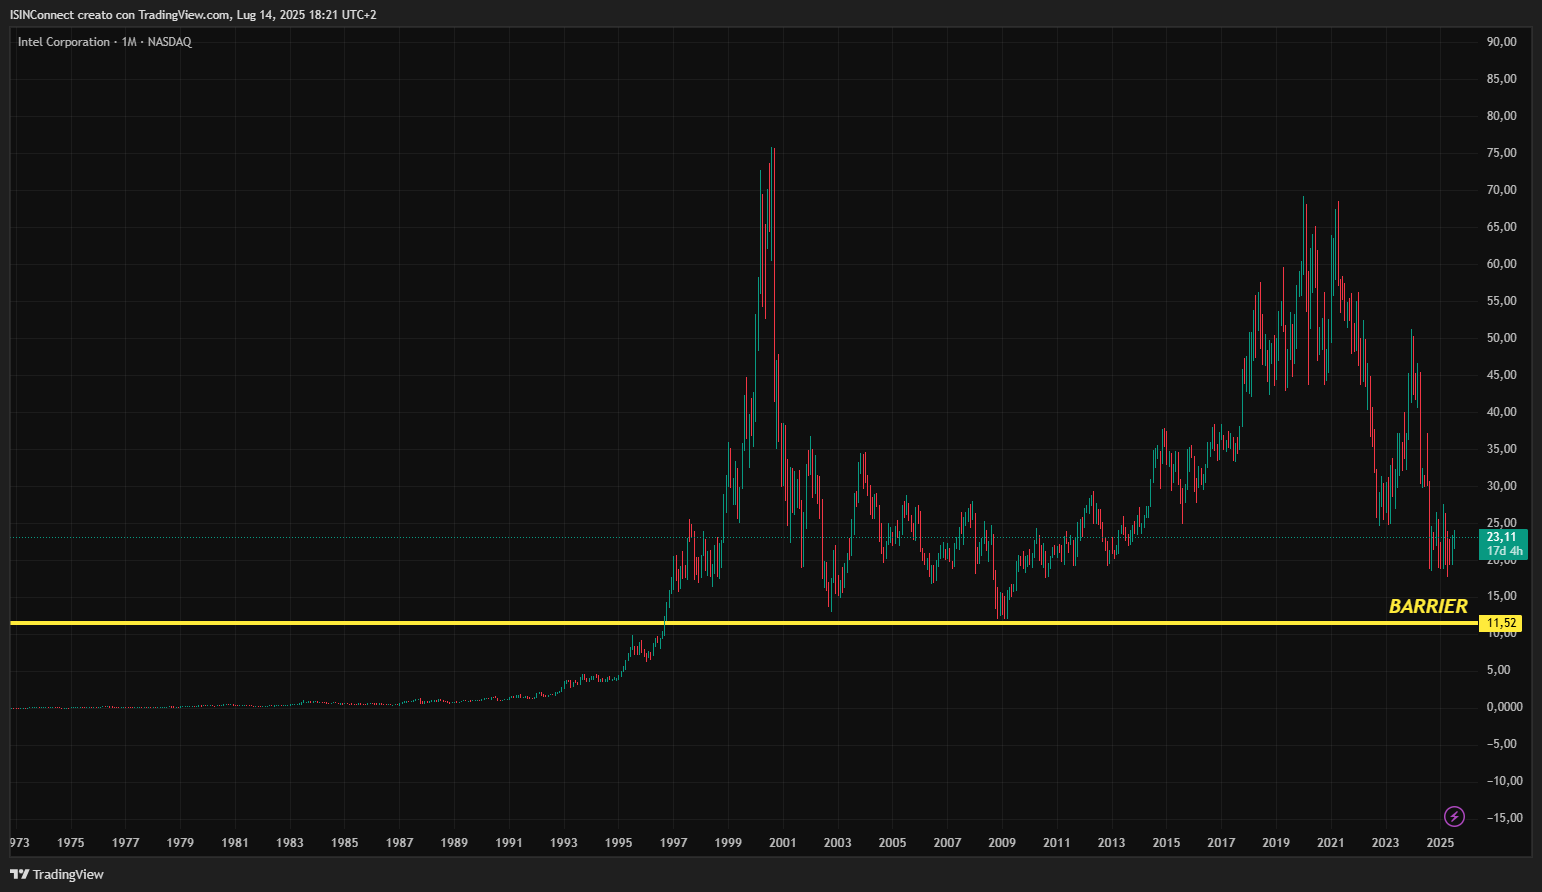The width and height of the screenshot is (1542, 892).
Task: Click the 2001 time axis label
Action: point(783,843)
